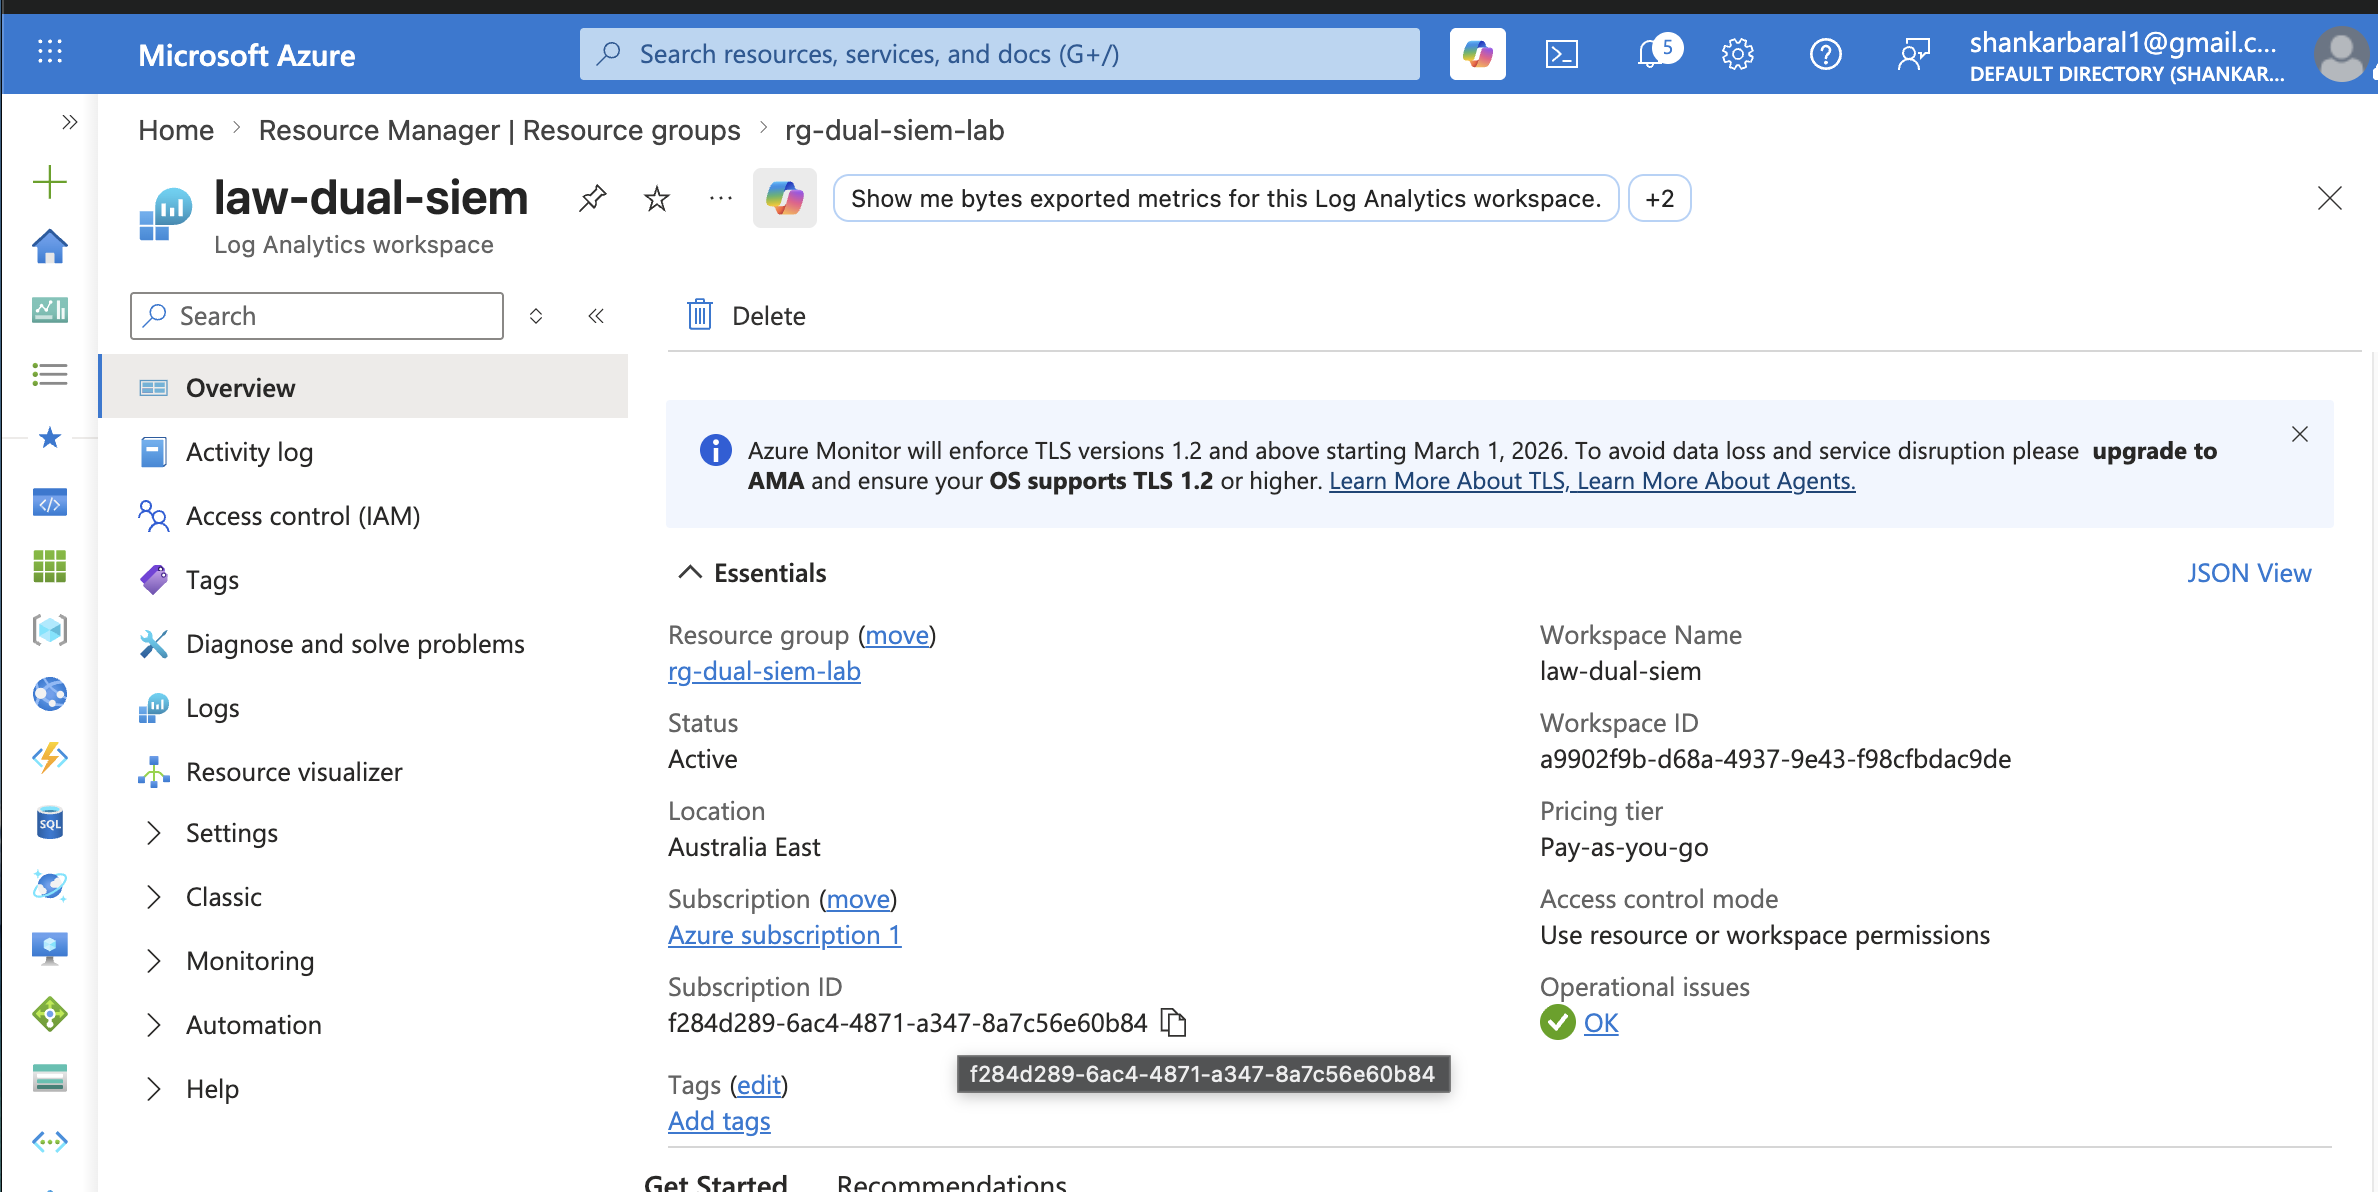The width and height of the screenshot is (2378, 1192).
Task: Collapse the Essentials section
Action: tap(753, 573)
